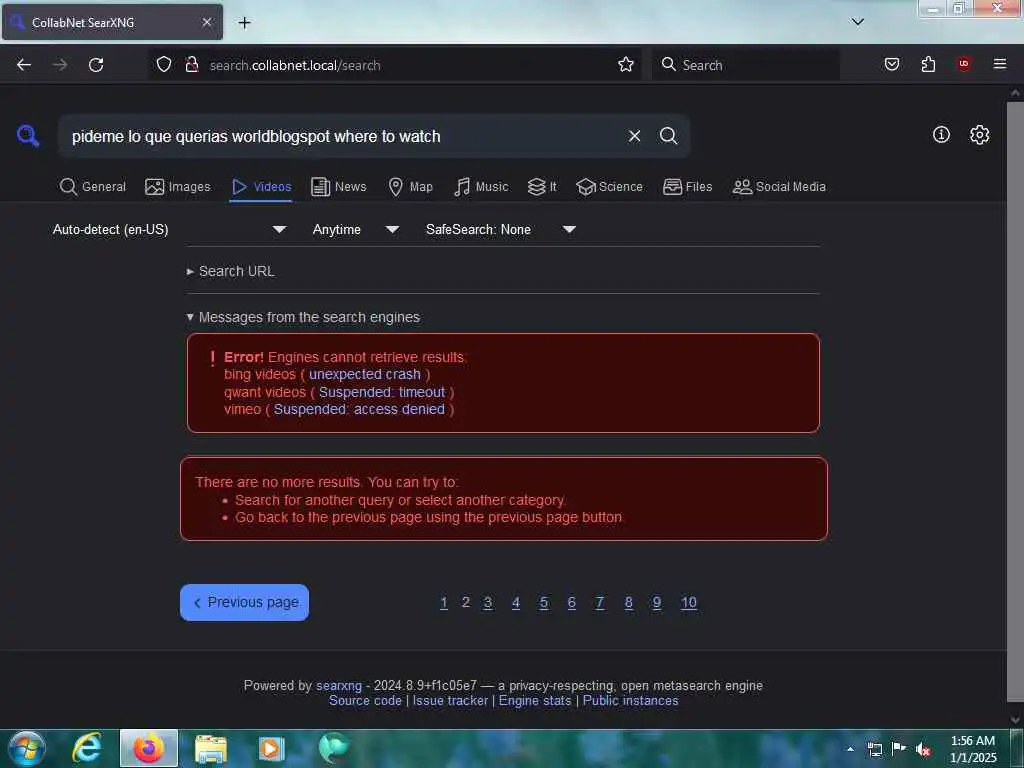This screenshot has height=768, width=1024.
Task: Click the volume muted tray icon
Action: pos(922,749)
